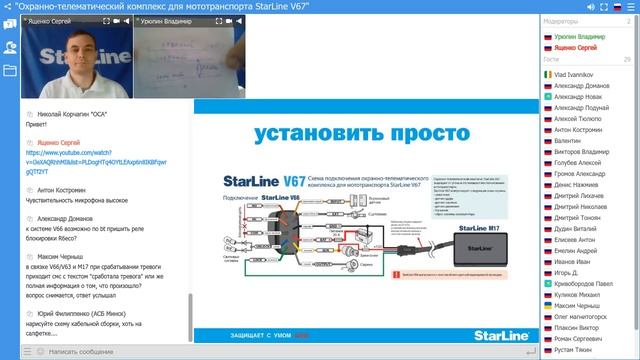640x360 pixels.
Task: Click Николай Корчагин sender name in chat
Action: point(72,114)
